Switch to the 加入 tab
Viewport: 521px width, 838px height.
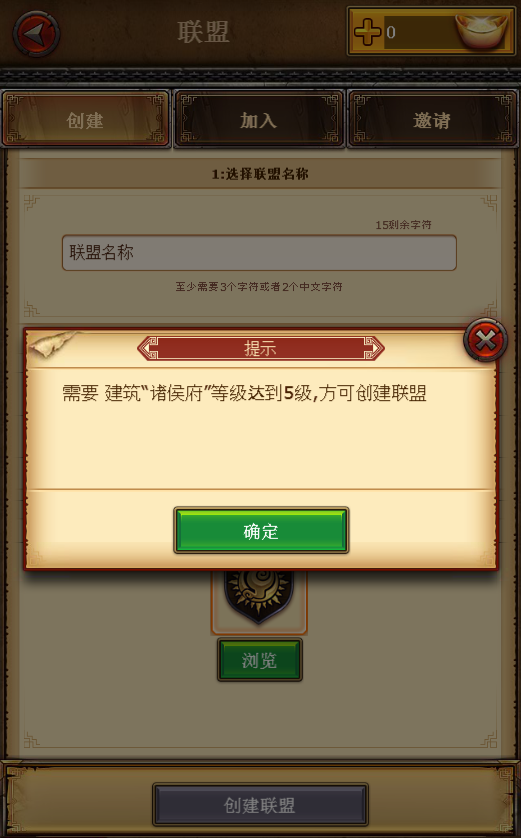(259, 120)
